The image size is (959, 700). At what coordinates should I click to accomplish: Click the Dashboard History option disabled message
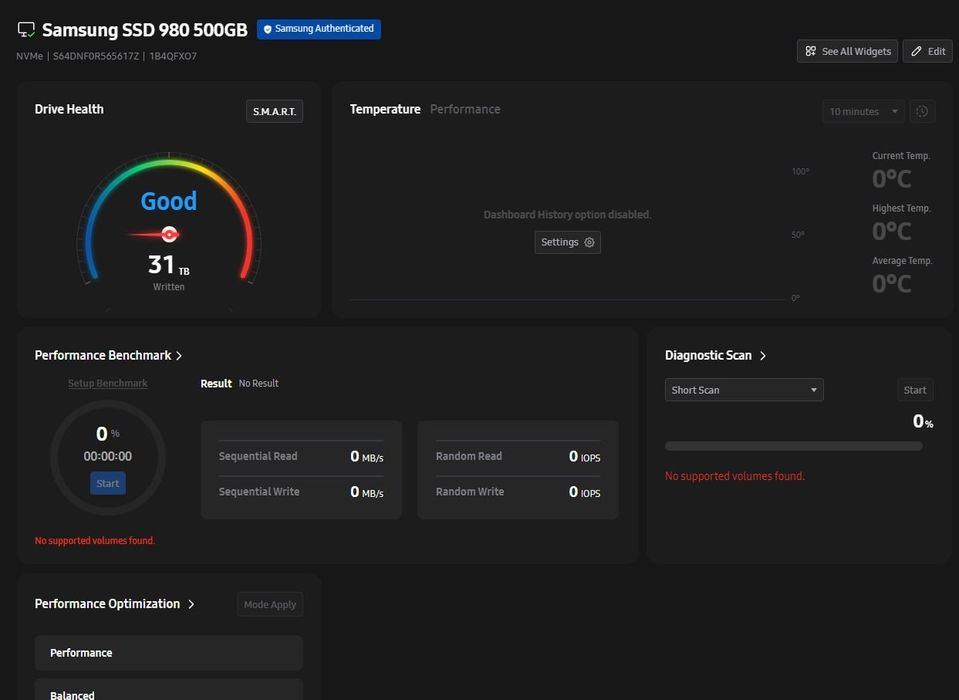[568, 215]
